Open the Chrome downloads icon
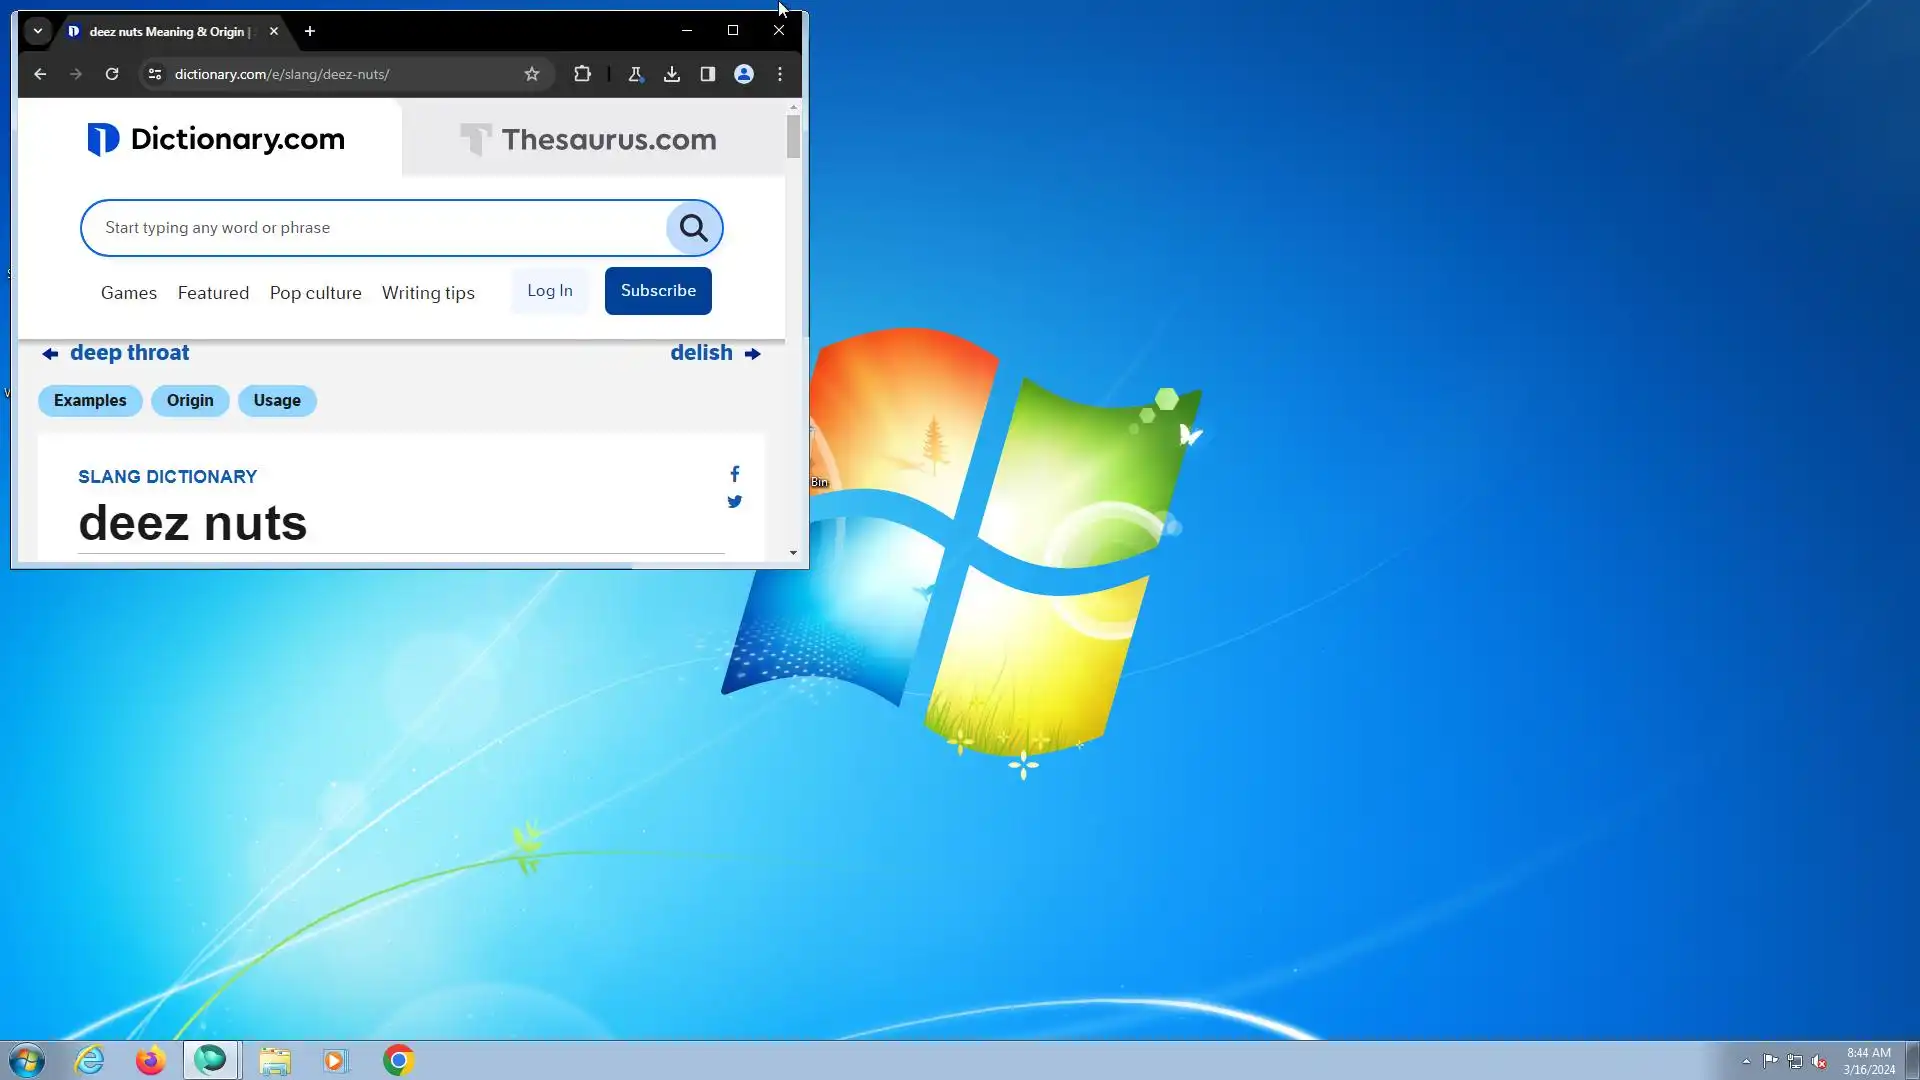Viewport: 1920px width, 1080px height. click(672, 74)
